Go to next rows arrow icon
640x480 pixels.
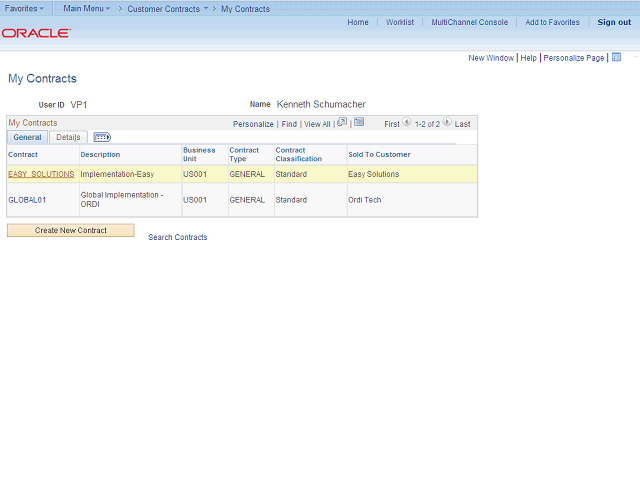coord(447,122)
